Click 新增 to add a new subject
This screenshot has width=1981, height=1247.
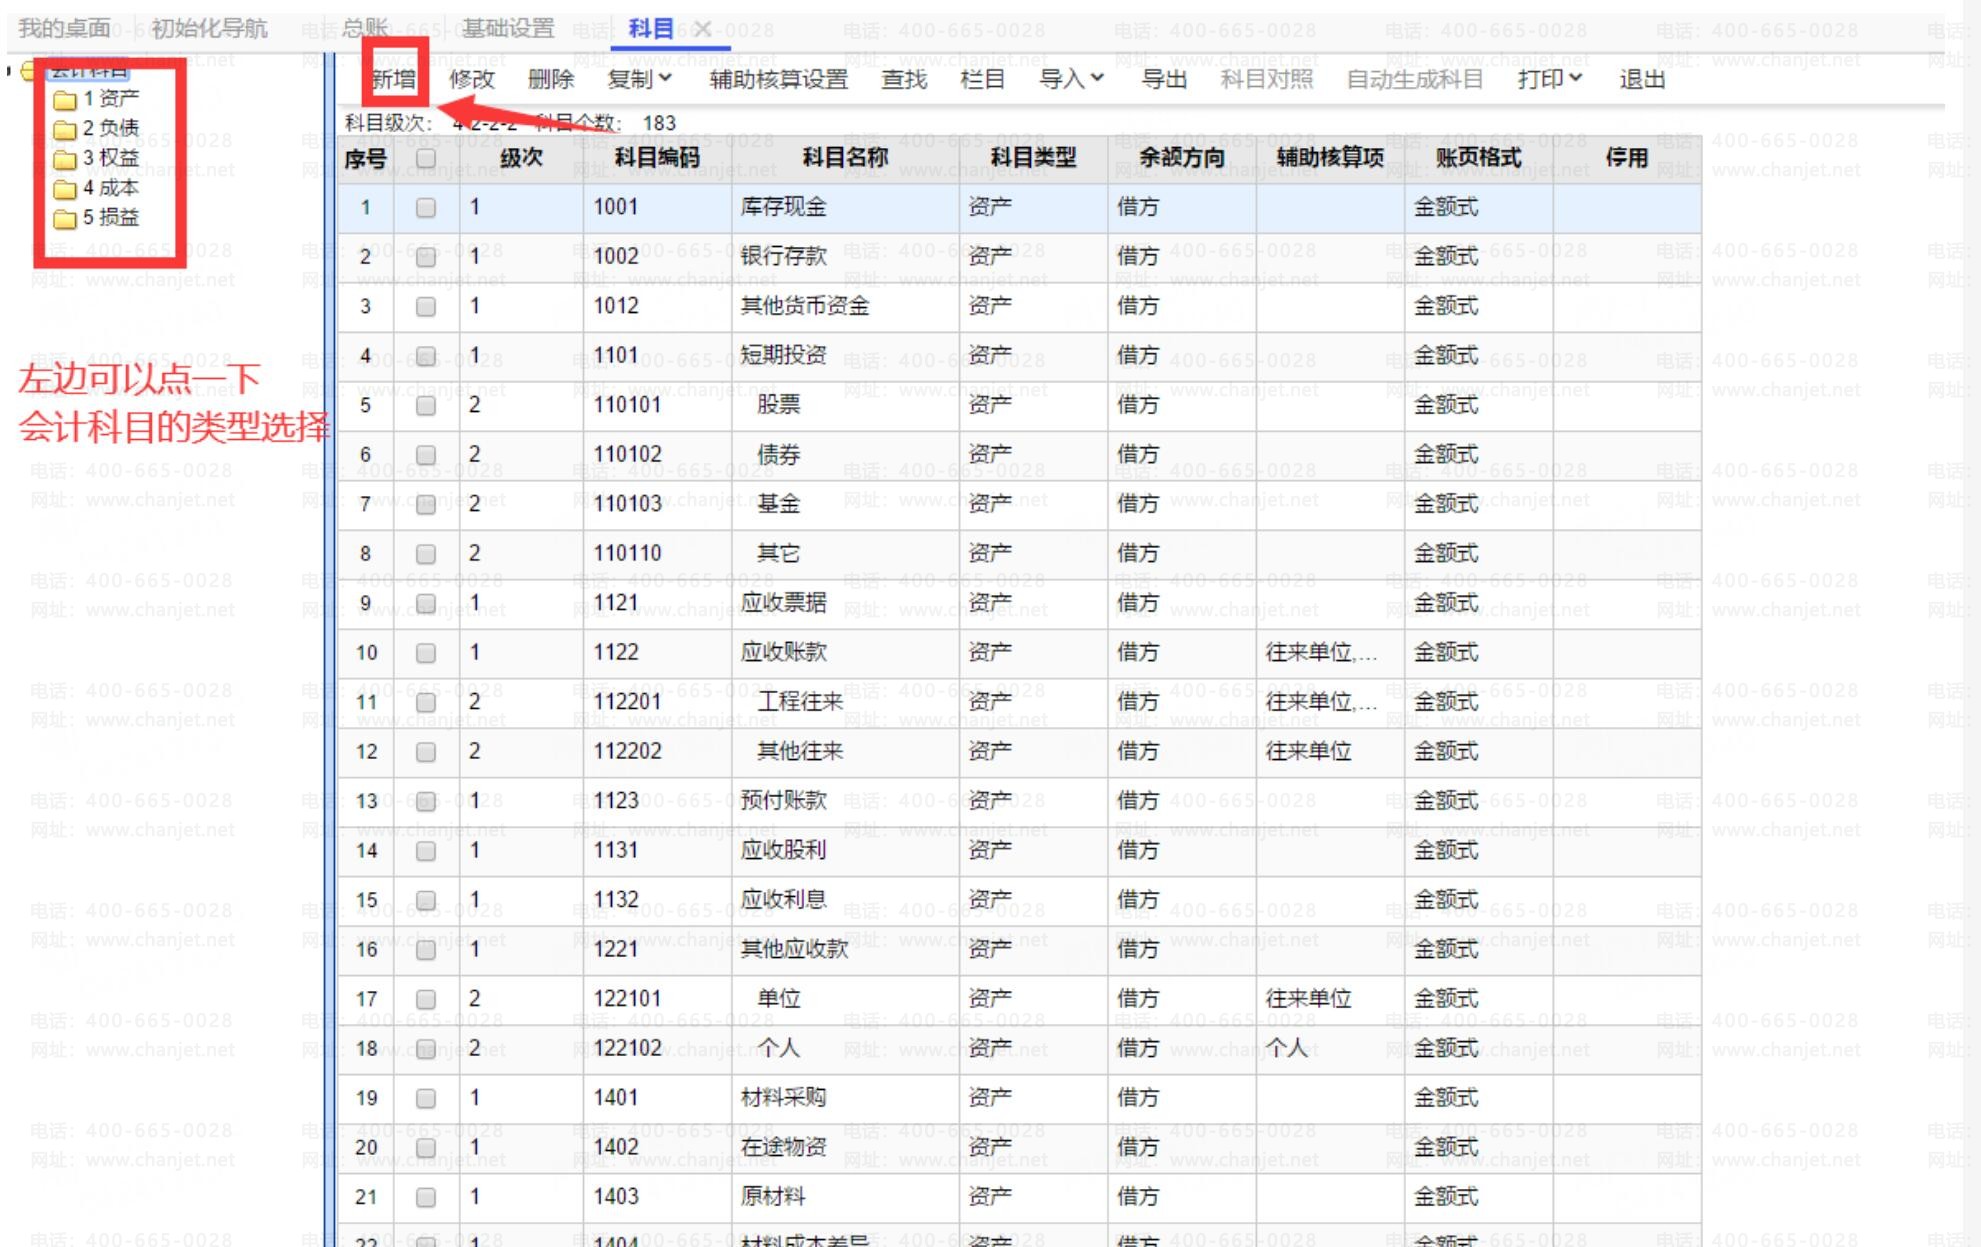[x=393, y=79]
